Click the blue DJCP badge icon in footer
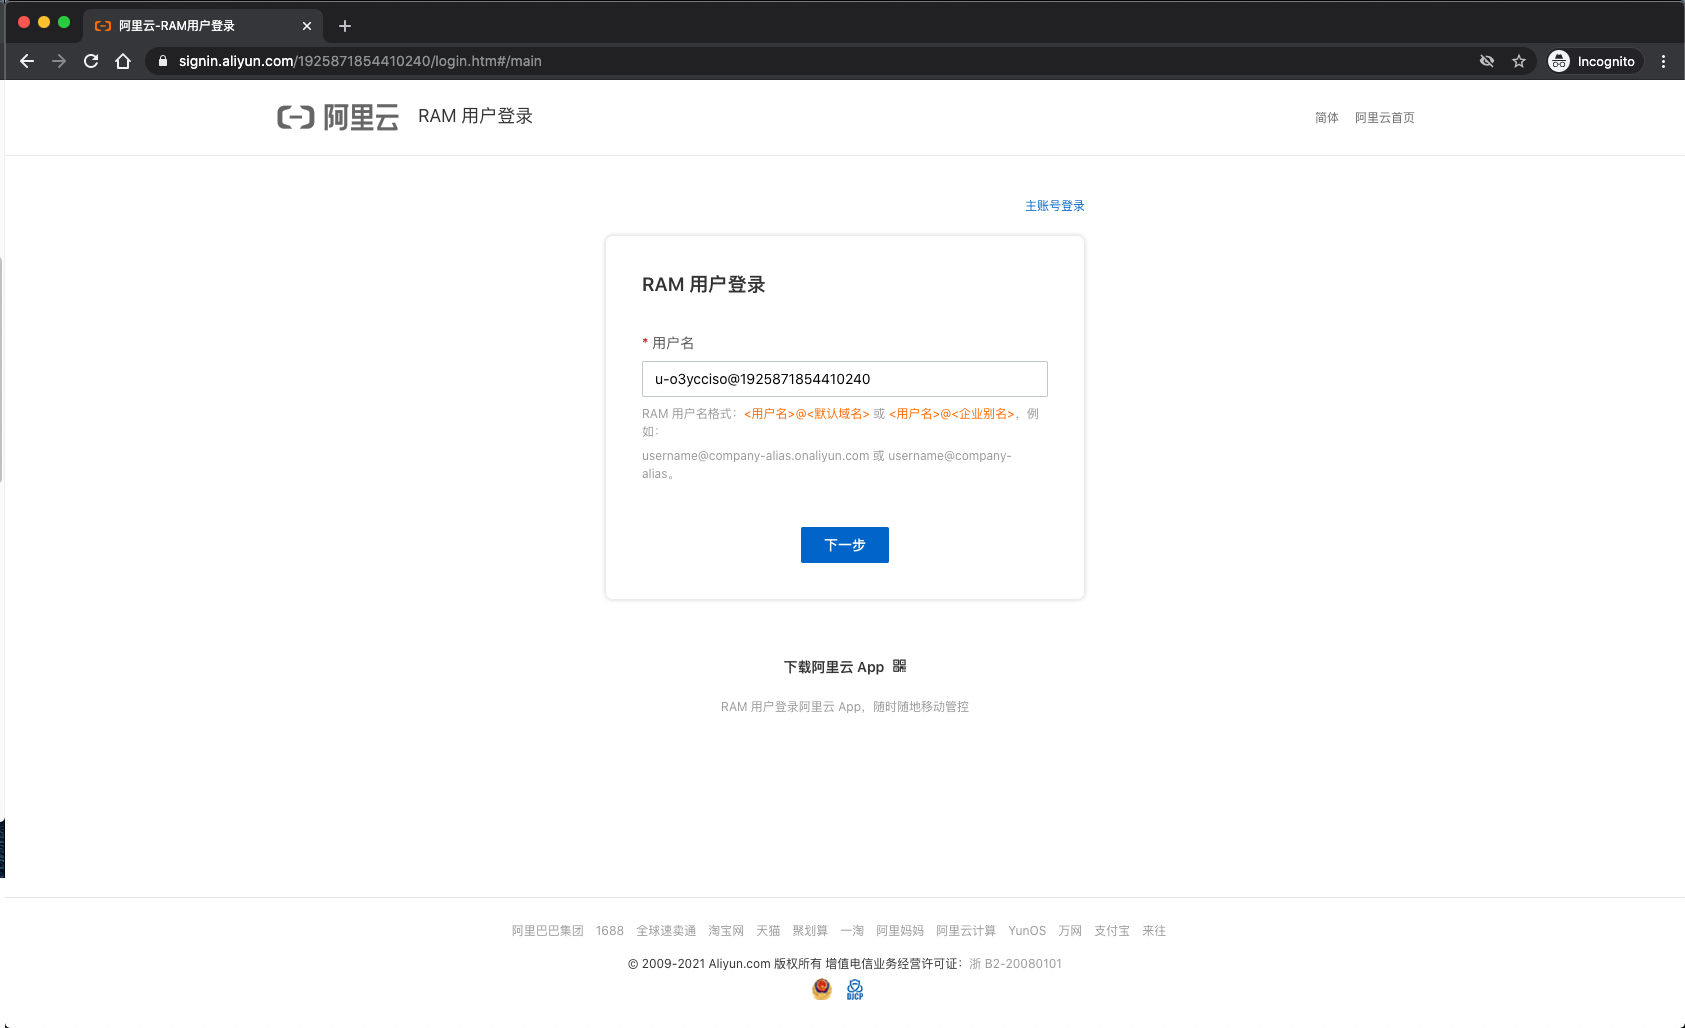Screen dimensions: 1685x1028 pyautogui.click(x=855, y=989)
